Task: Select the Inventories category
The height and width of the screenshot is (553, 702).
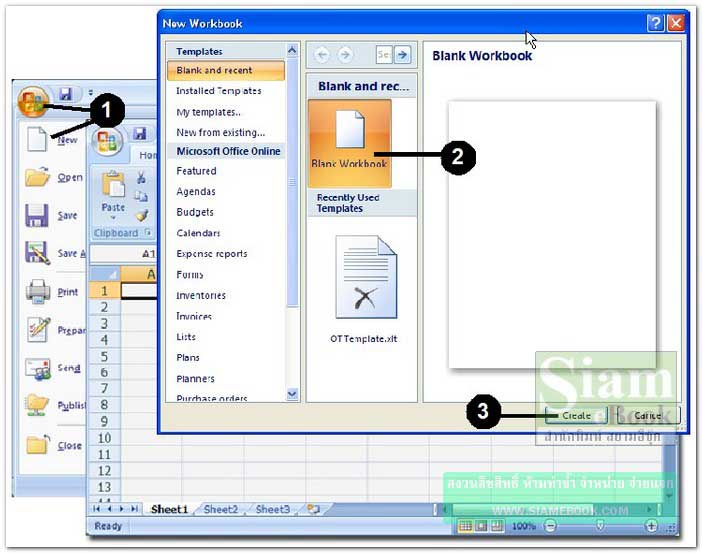Action: click(x=201, y=296)
